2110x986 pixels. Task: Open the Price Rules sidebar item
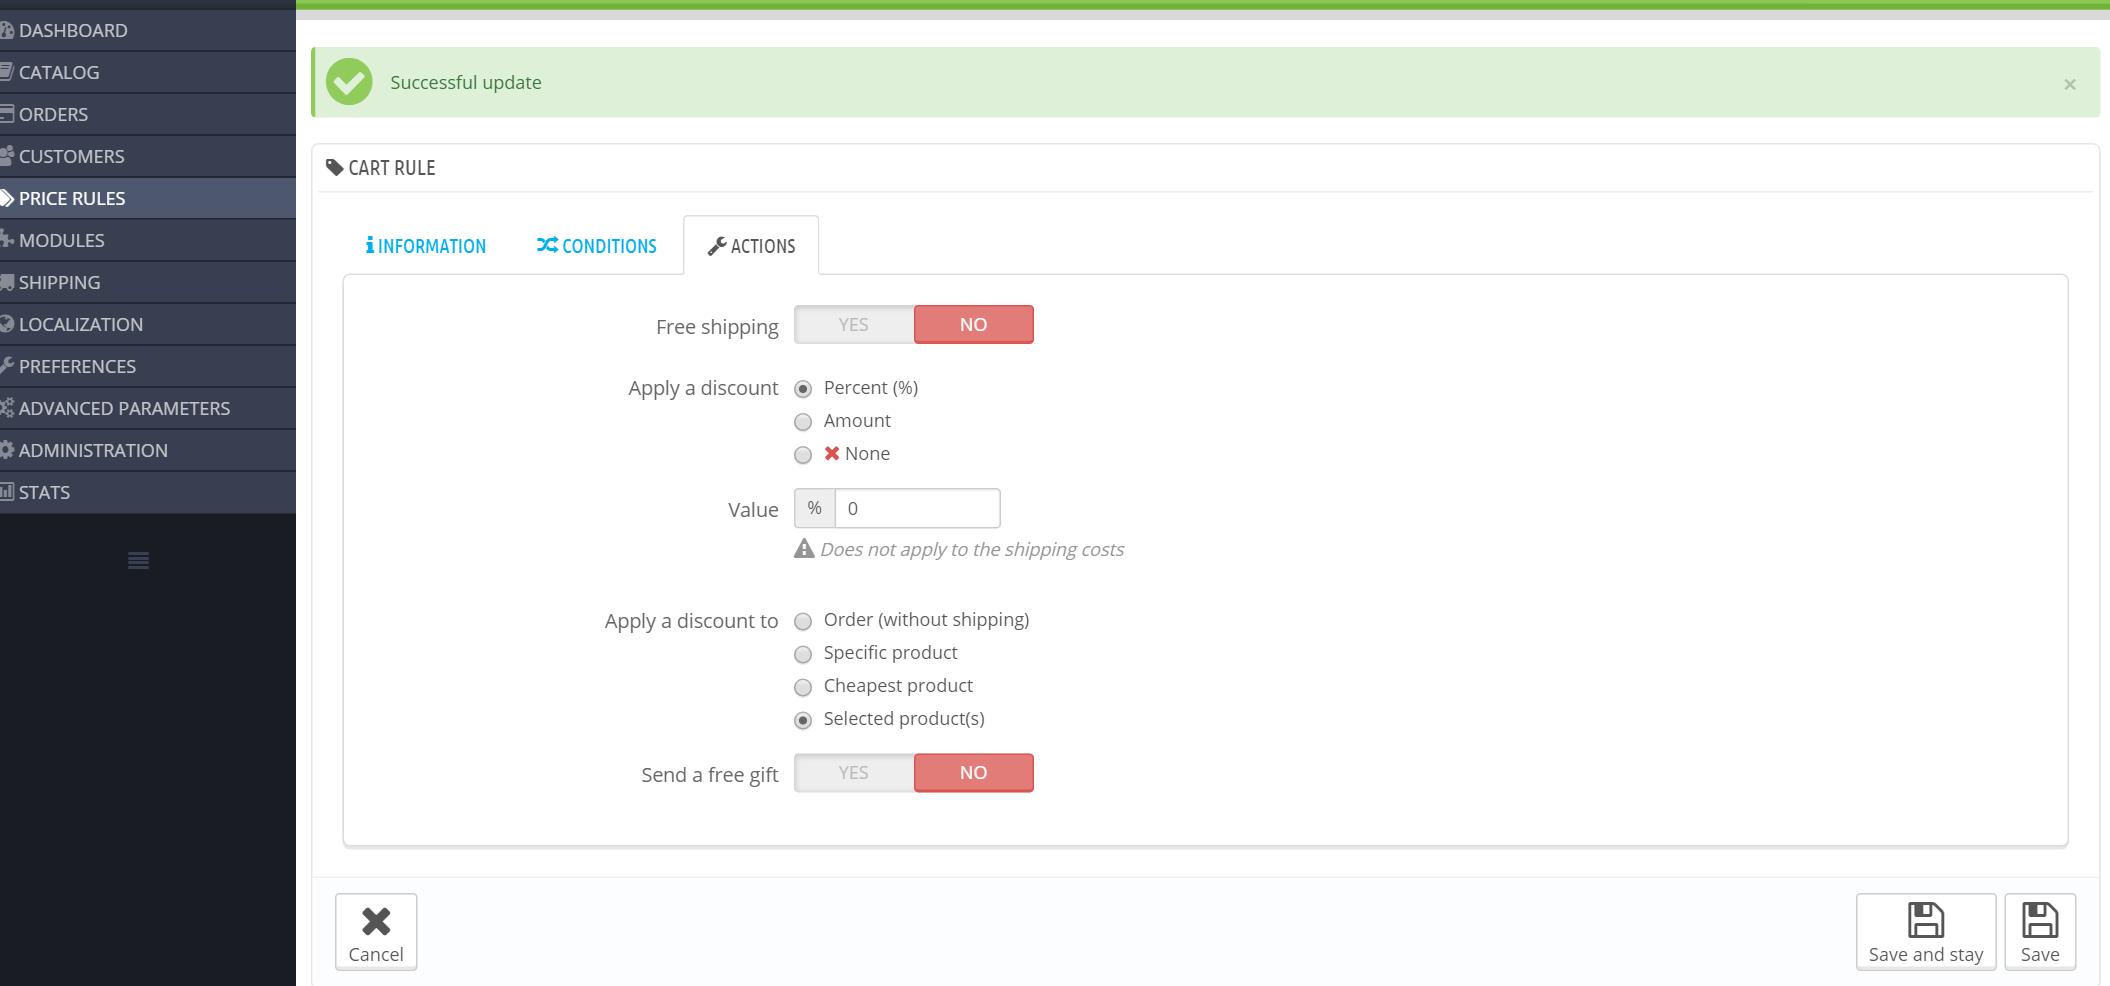[148, 199]
